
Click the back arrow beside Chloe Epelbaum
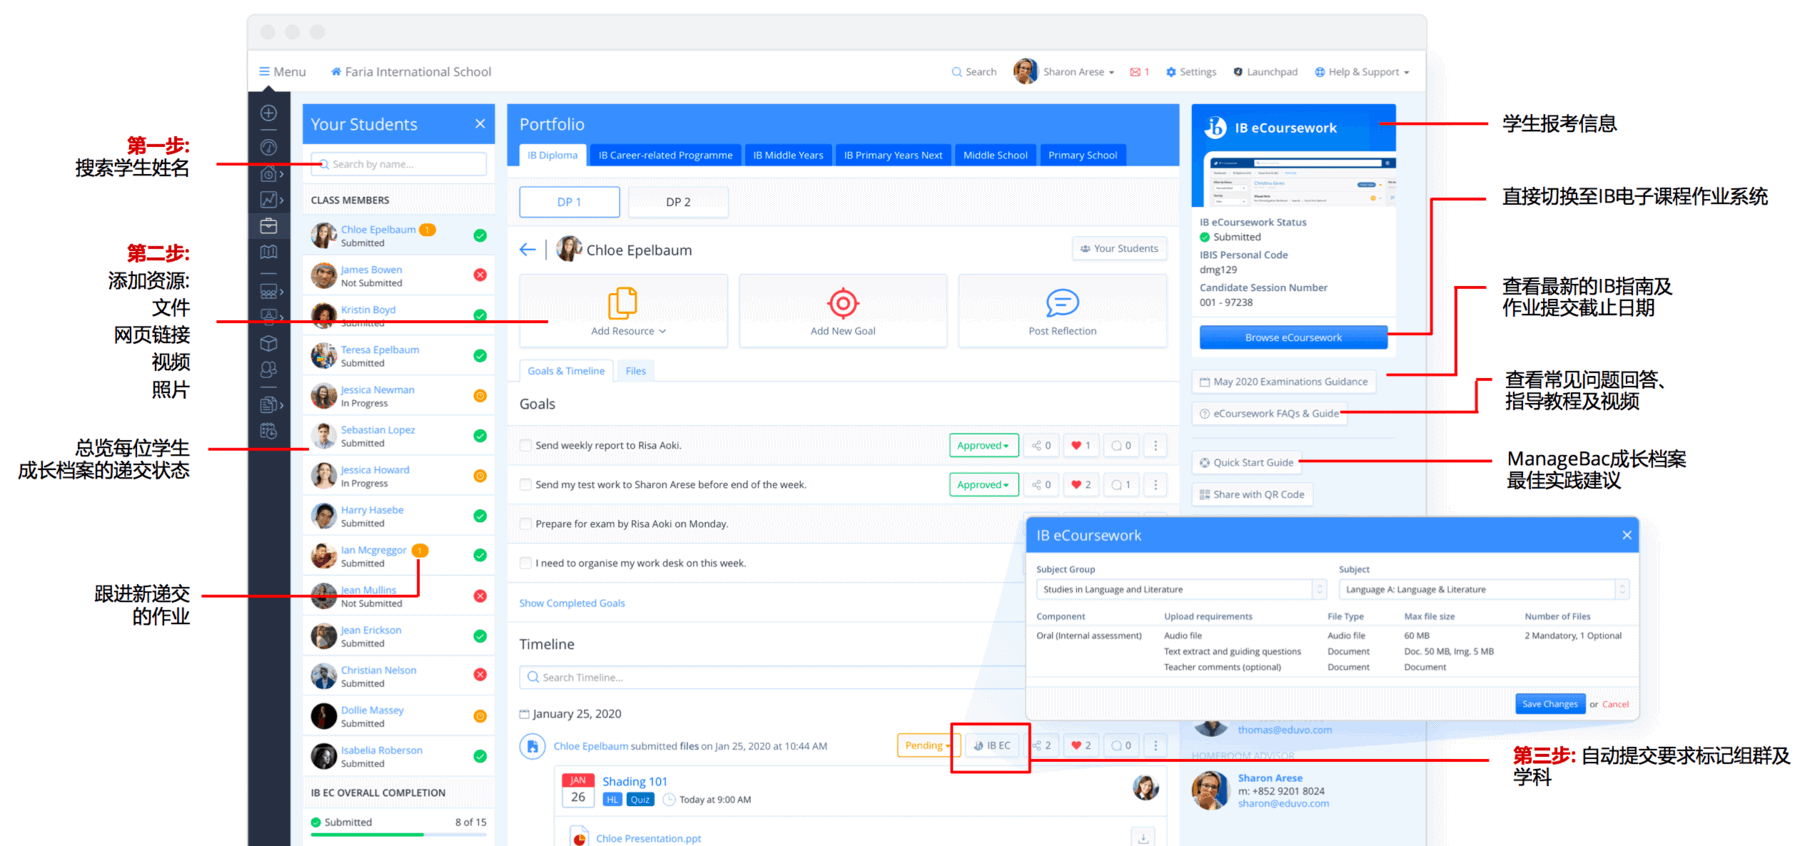(528, 250)
